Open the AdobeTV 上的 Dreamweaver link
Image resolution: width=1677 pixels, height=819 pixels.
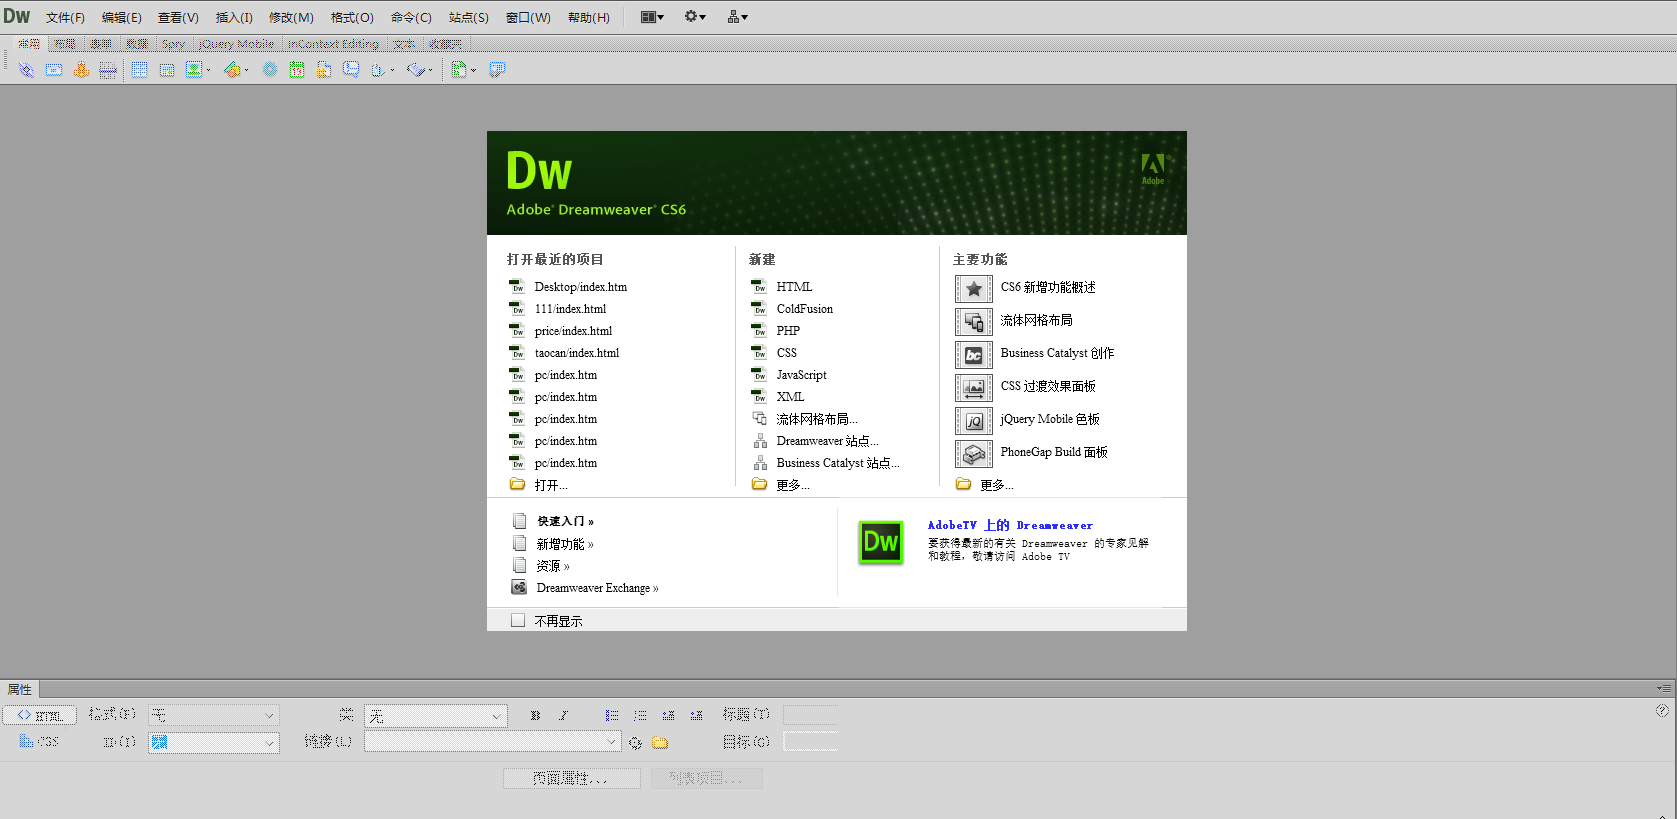point(1010,525)
